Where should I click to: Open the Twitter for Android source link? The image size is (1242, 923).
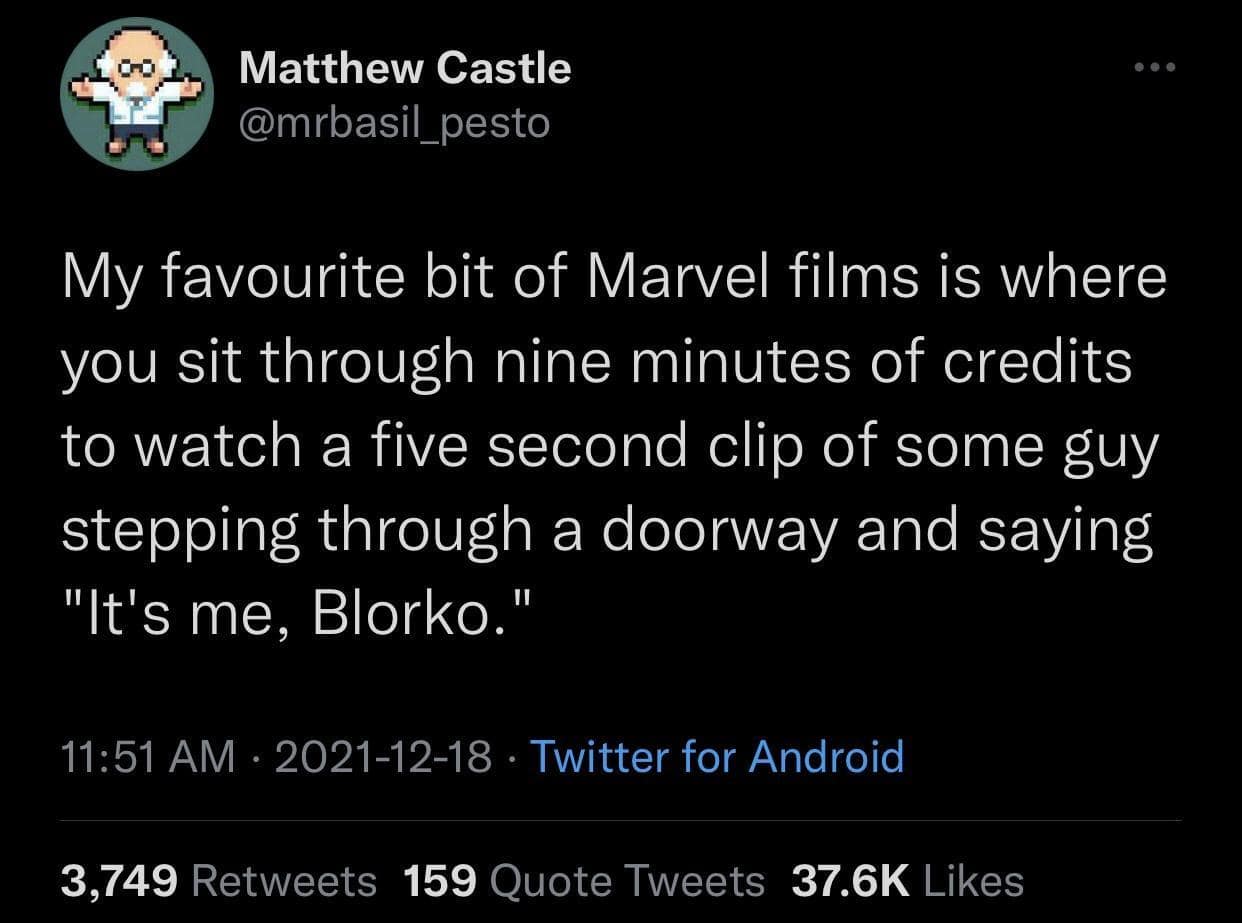coord(717,758)
